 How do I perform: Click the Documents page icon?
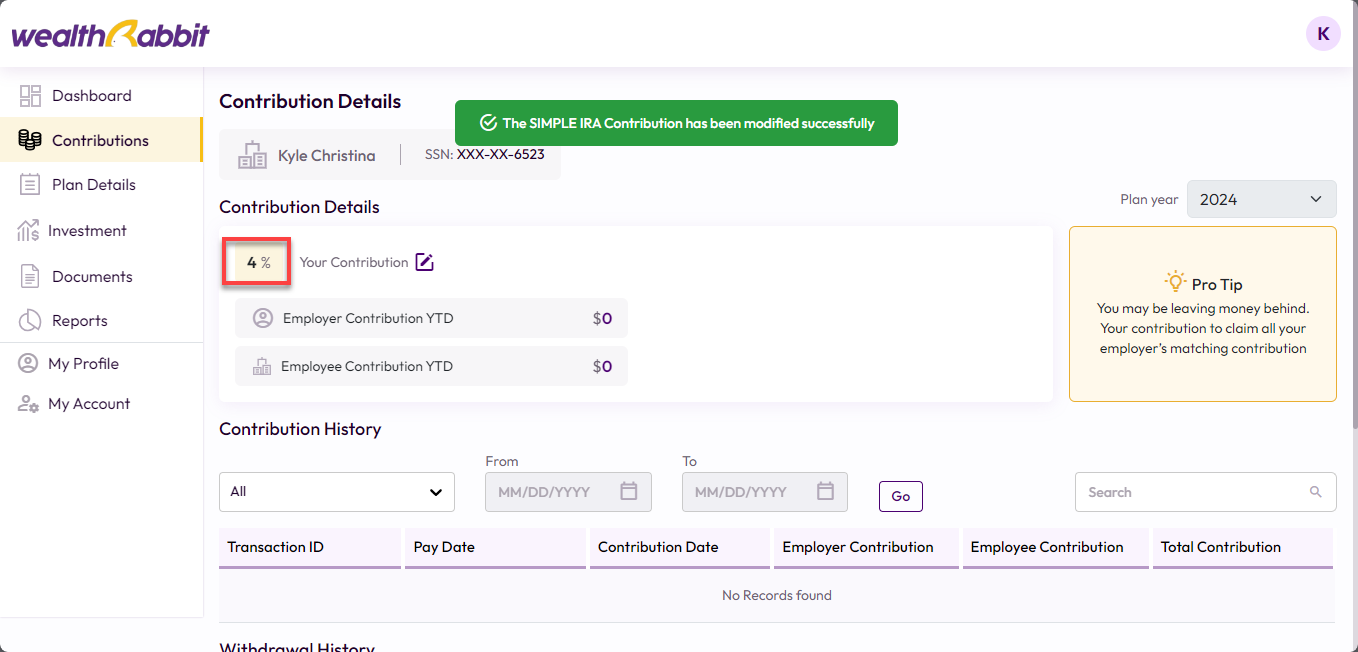pos(30,277)
